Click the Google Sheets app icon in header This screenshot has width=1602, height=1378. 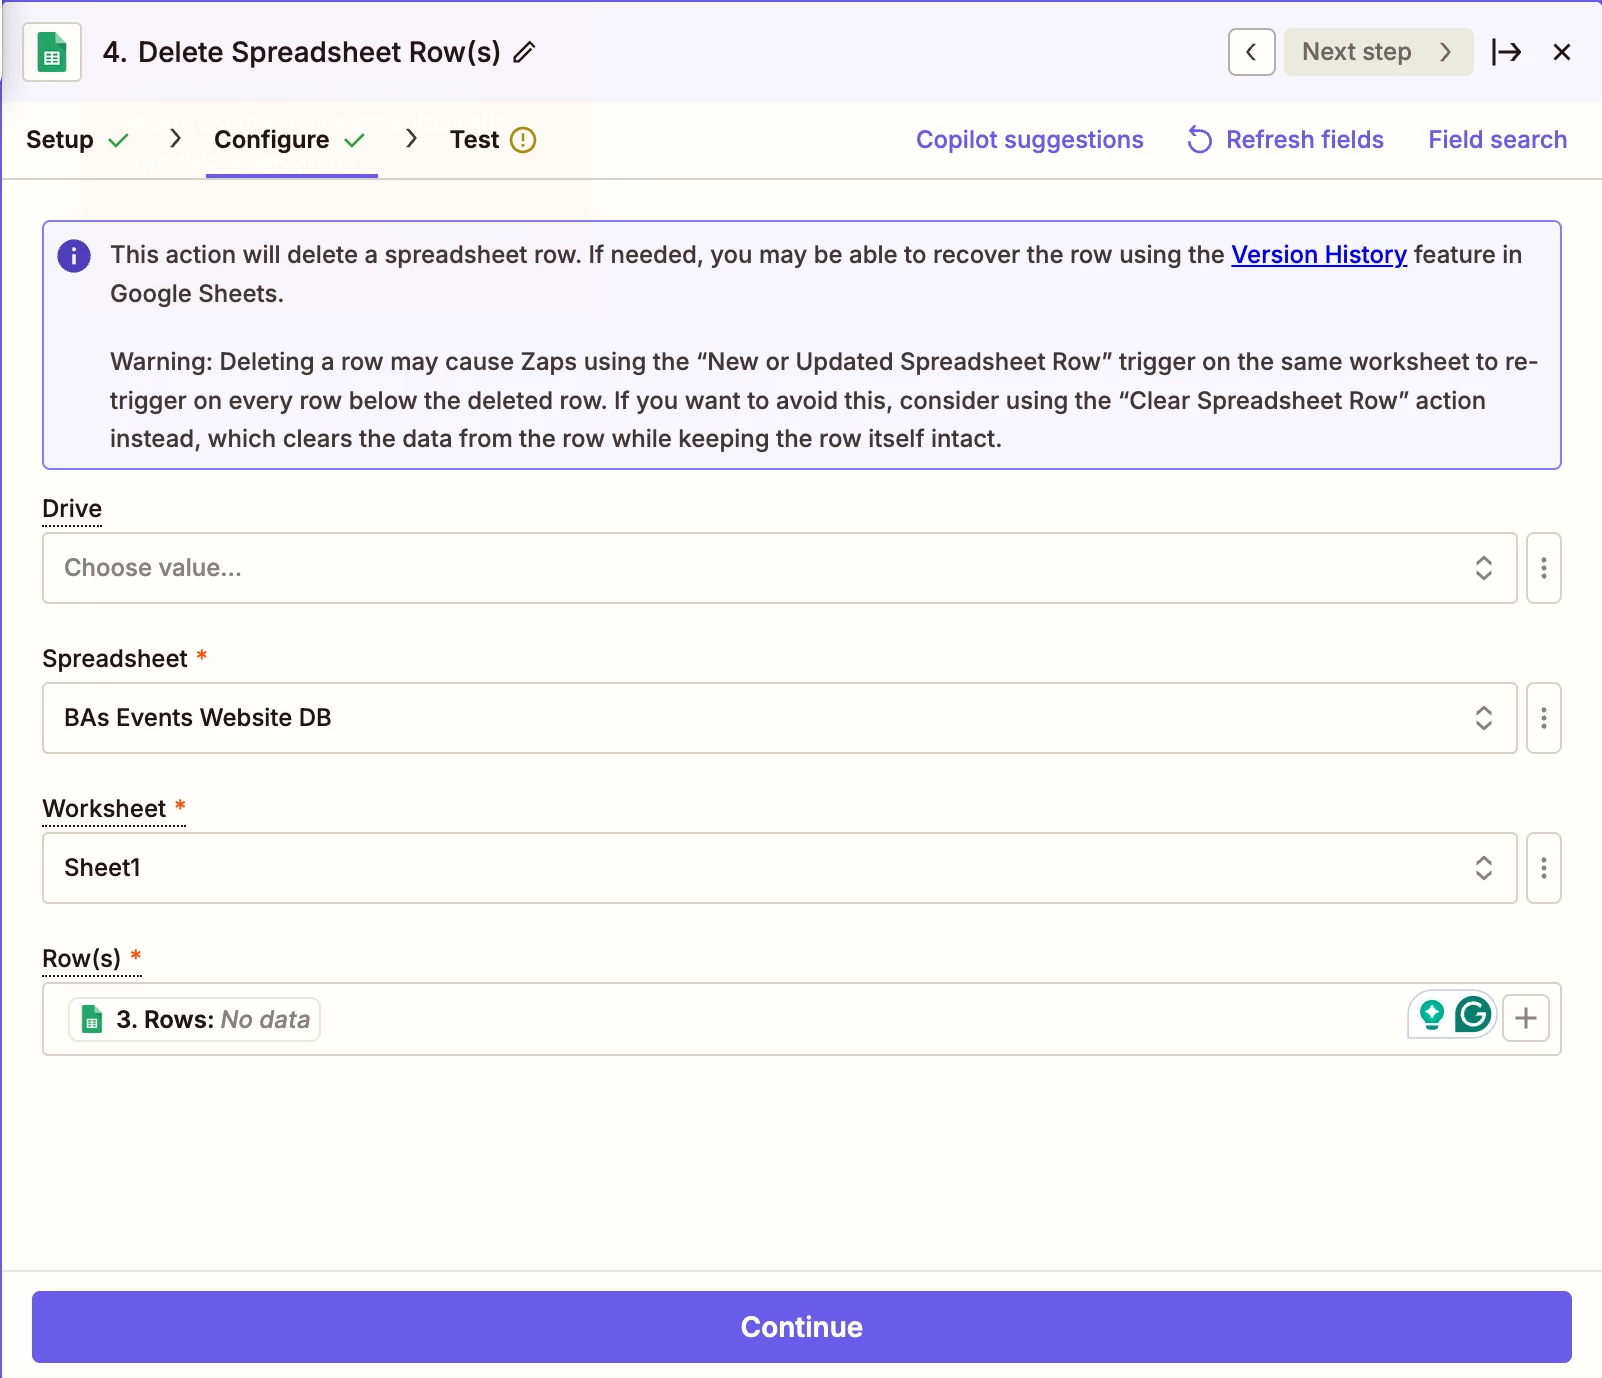(x=52, y=52)
